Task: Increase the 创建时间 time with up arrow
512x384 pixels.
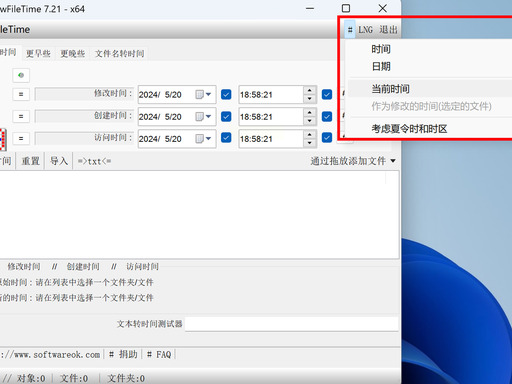Action: [310, 113]
